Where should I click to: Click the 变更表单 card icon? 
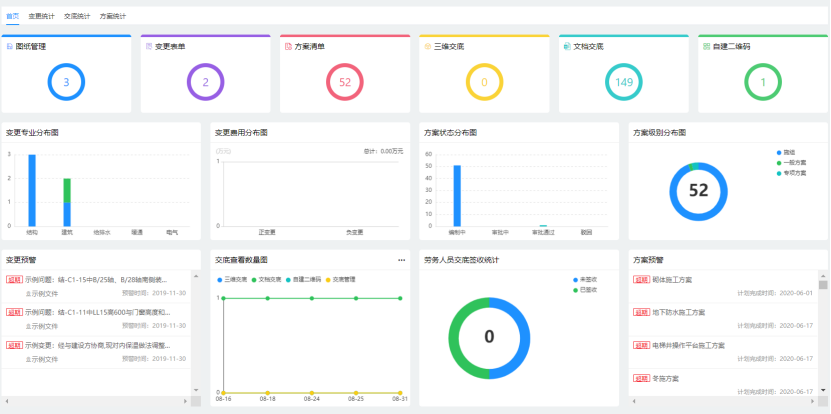pyautogui.click(x=149, y=46)
